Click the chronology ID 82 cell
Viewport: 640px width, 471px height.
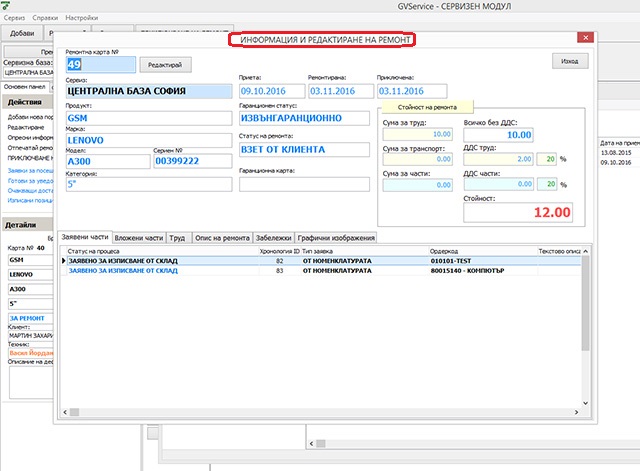[x=280, y=261]
